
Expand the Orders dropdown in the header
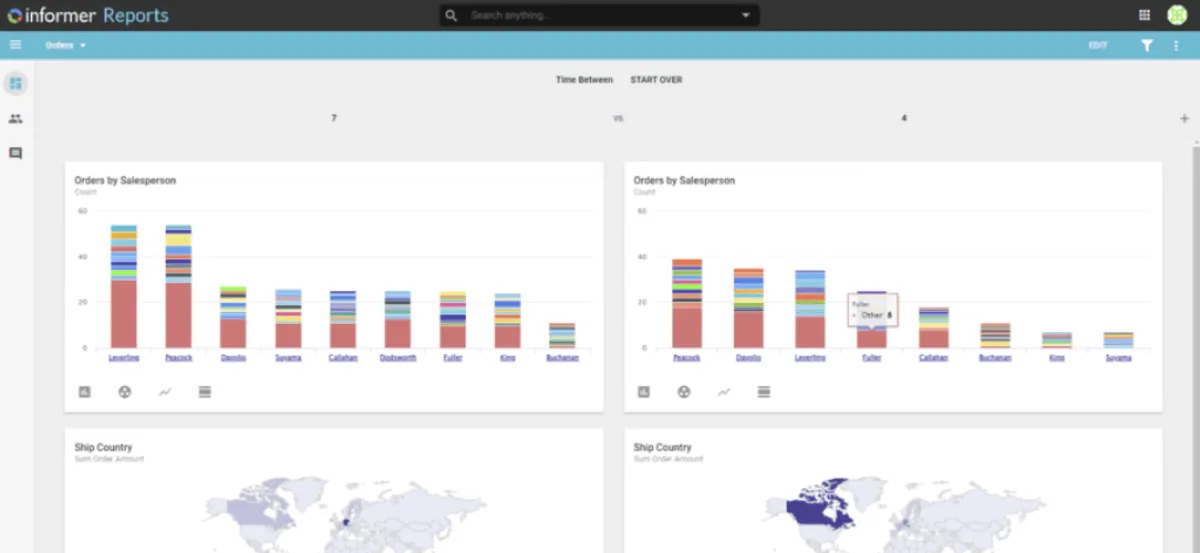point(66,45)
